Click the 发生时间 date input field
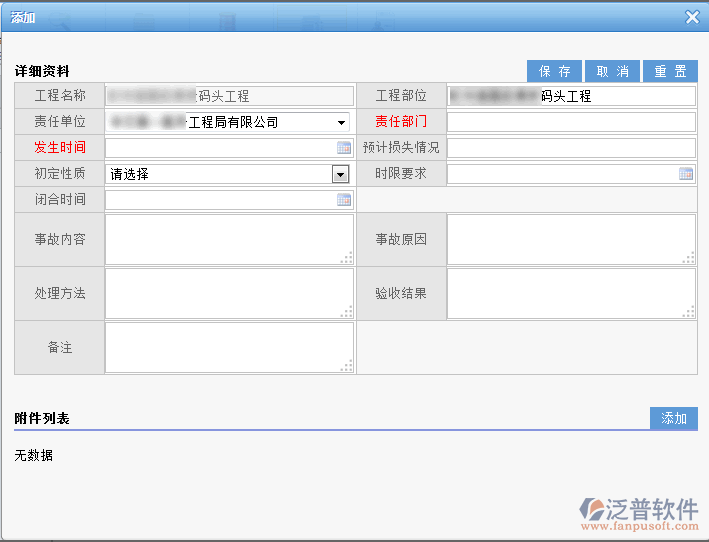709x542 pixels. pos(220,148)
